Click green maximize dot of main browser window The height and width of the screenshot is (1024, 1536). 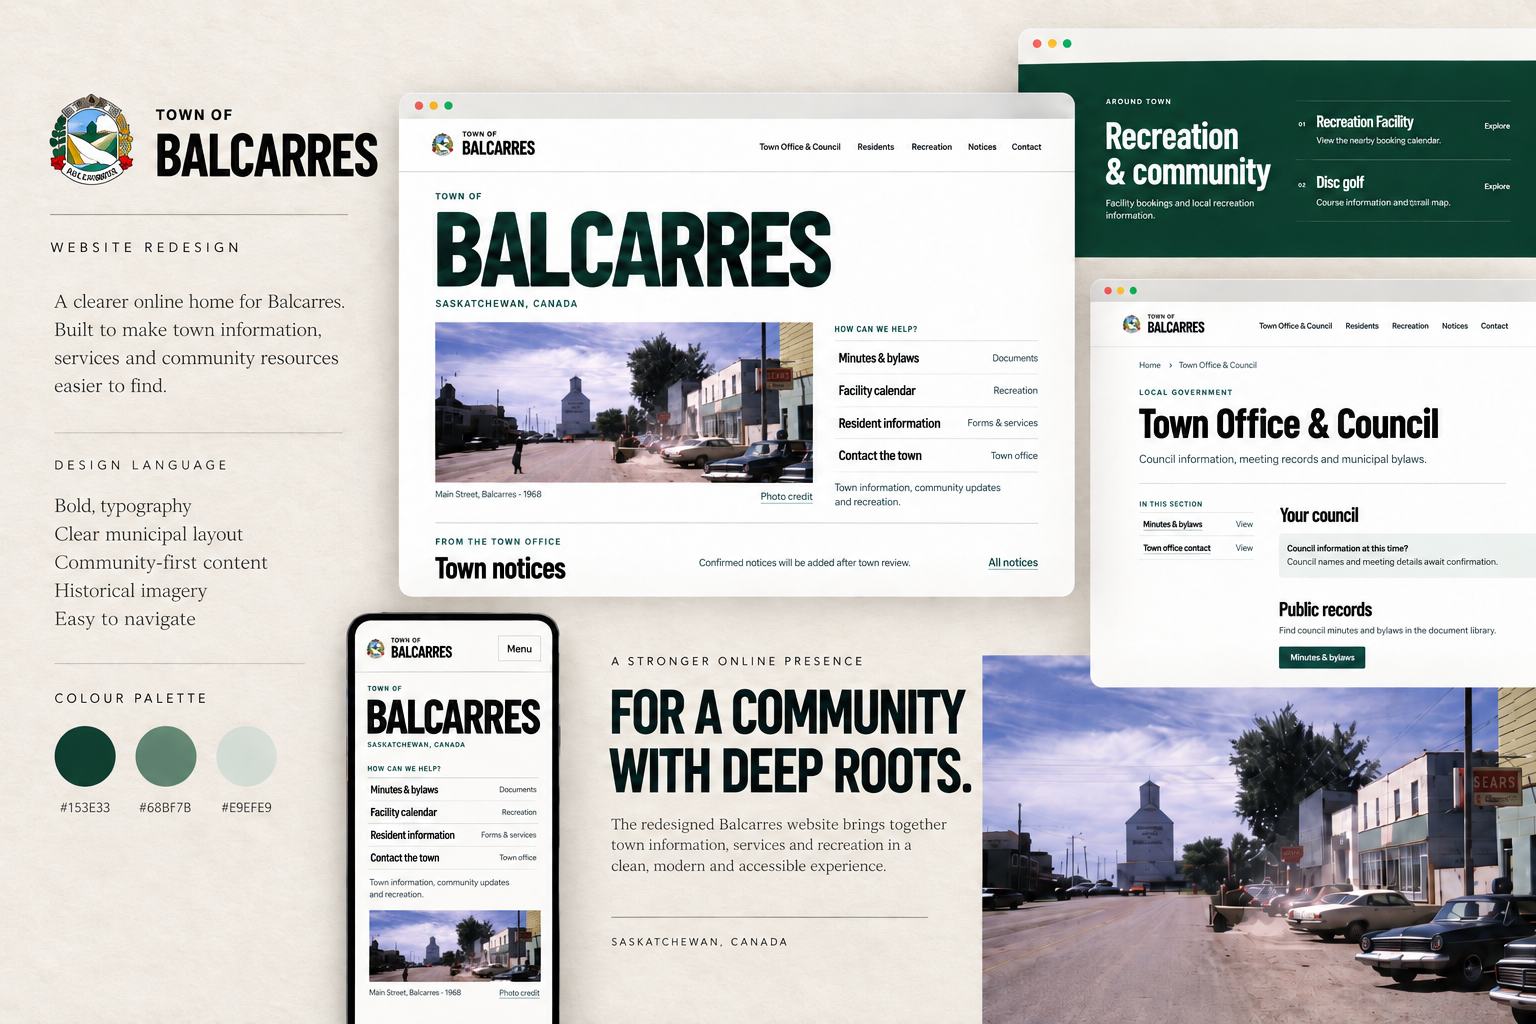point(448,105)
